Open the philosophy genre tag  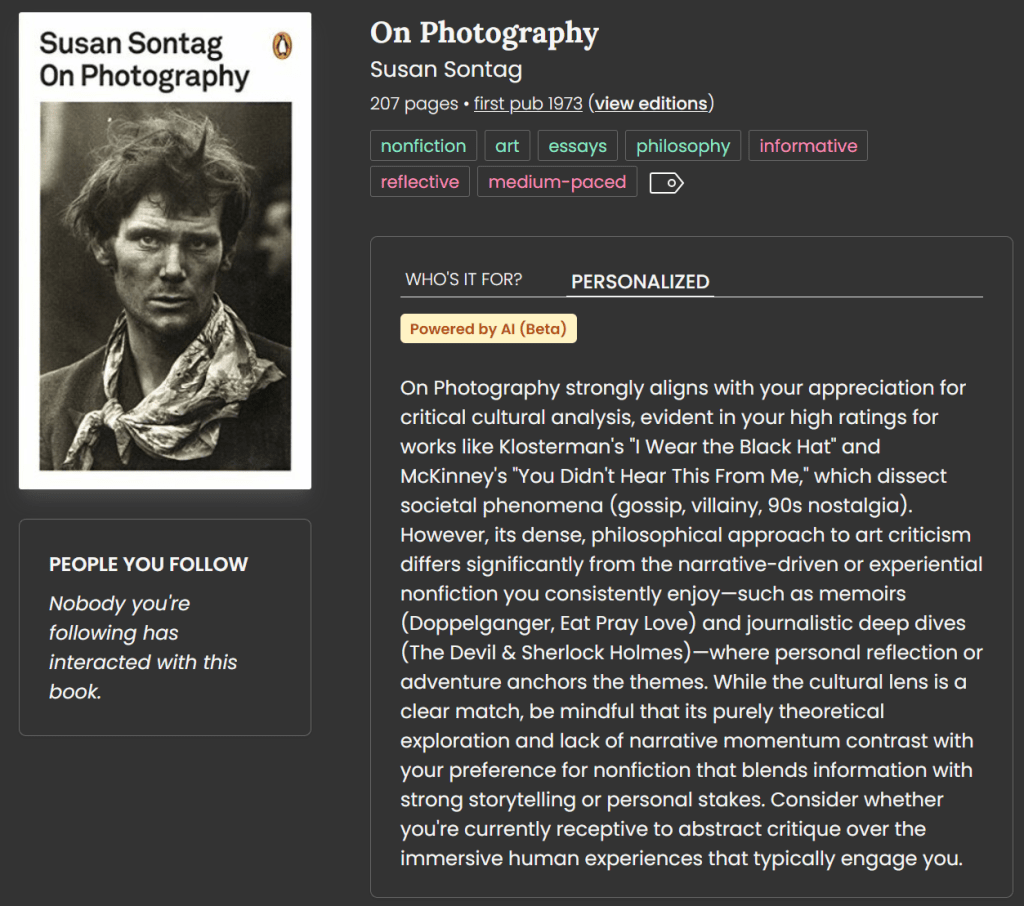[682, 145]
